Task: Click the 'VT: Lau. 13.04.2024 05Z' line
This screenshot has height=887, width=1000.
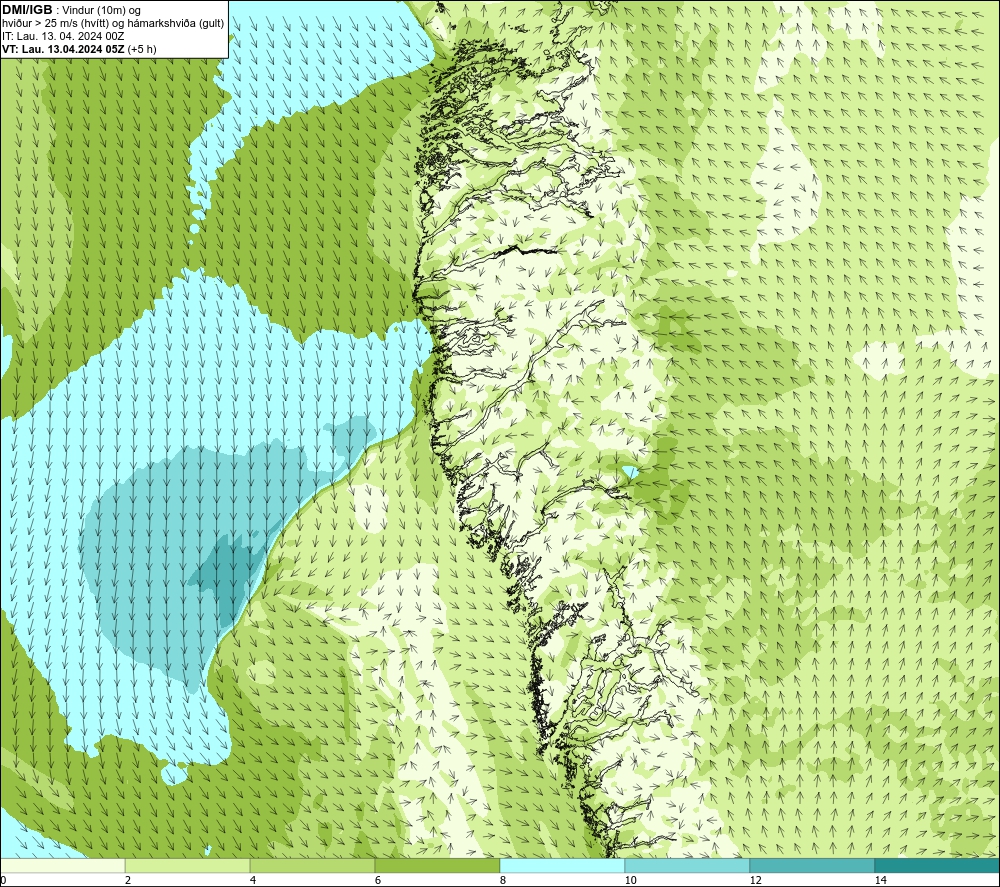Action: (x=63, y=49)
